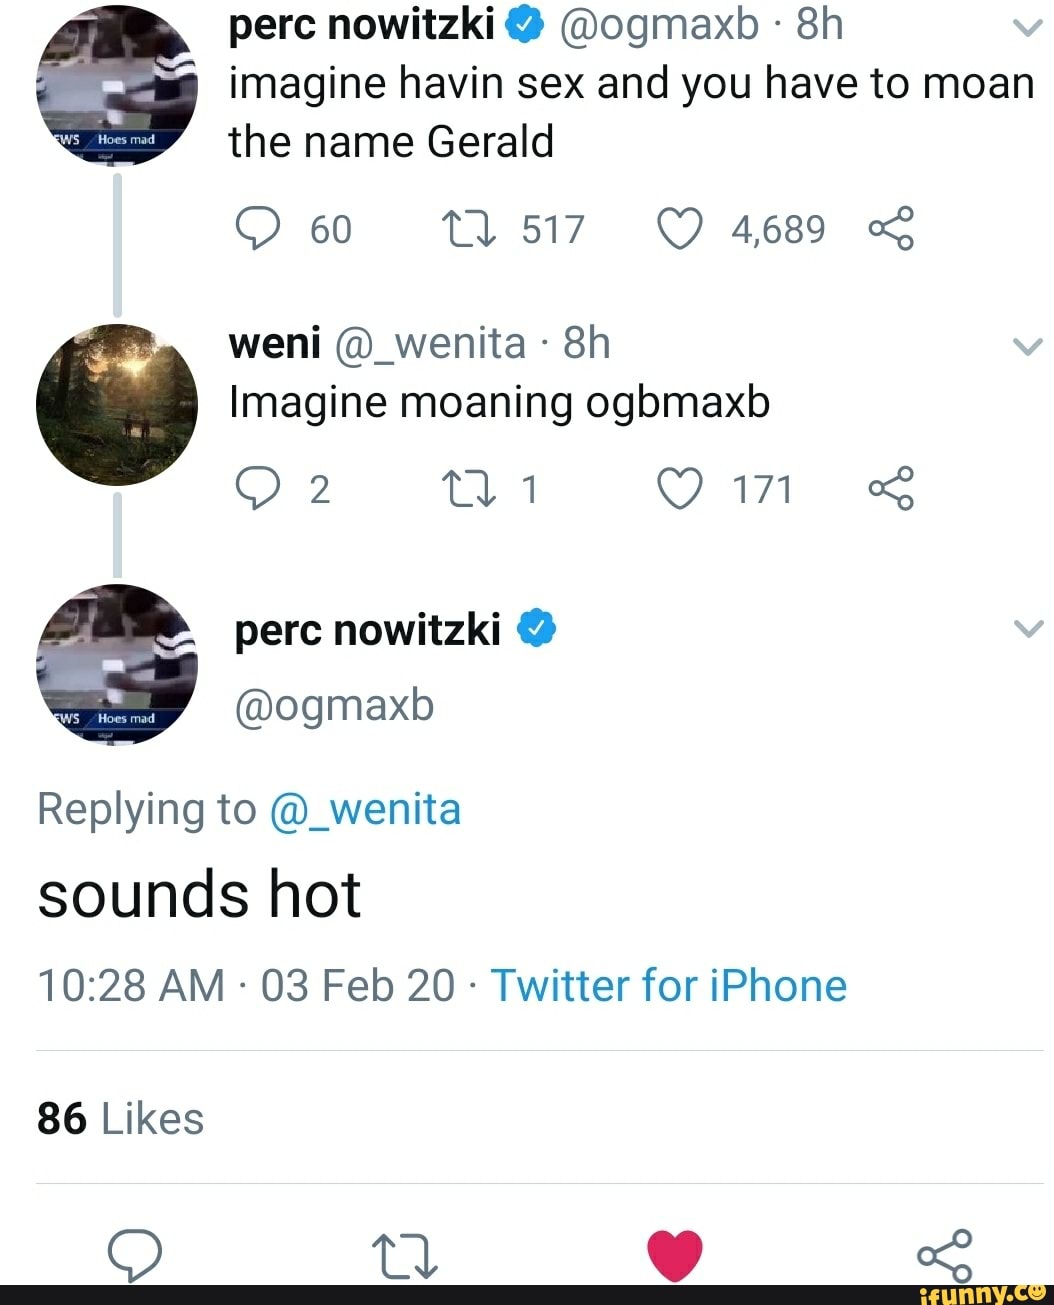The height and width of the screenshot is (1305, 1054).
Task: Open the first tweet's chevron menu
Action: pos(1027,28)
